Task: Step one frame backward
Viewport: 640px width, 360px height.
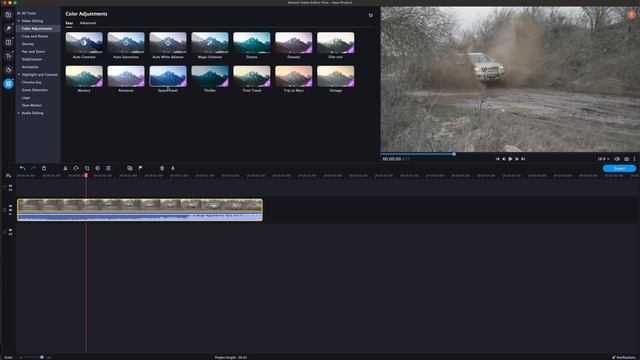Action: (x=504, y=159)
